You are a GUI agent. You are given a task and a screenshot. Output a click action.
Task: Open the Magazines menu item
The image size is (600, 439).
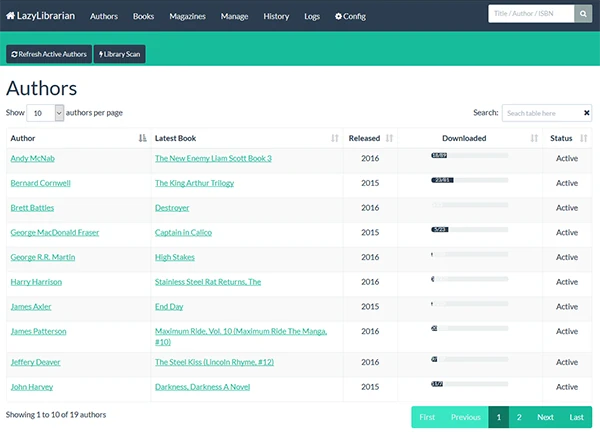tap(188, 16)
